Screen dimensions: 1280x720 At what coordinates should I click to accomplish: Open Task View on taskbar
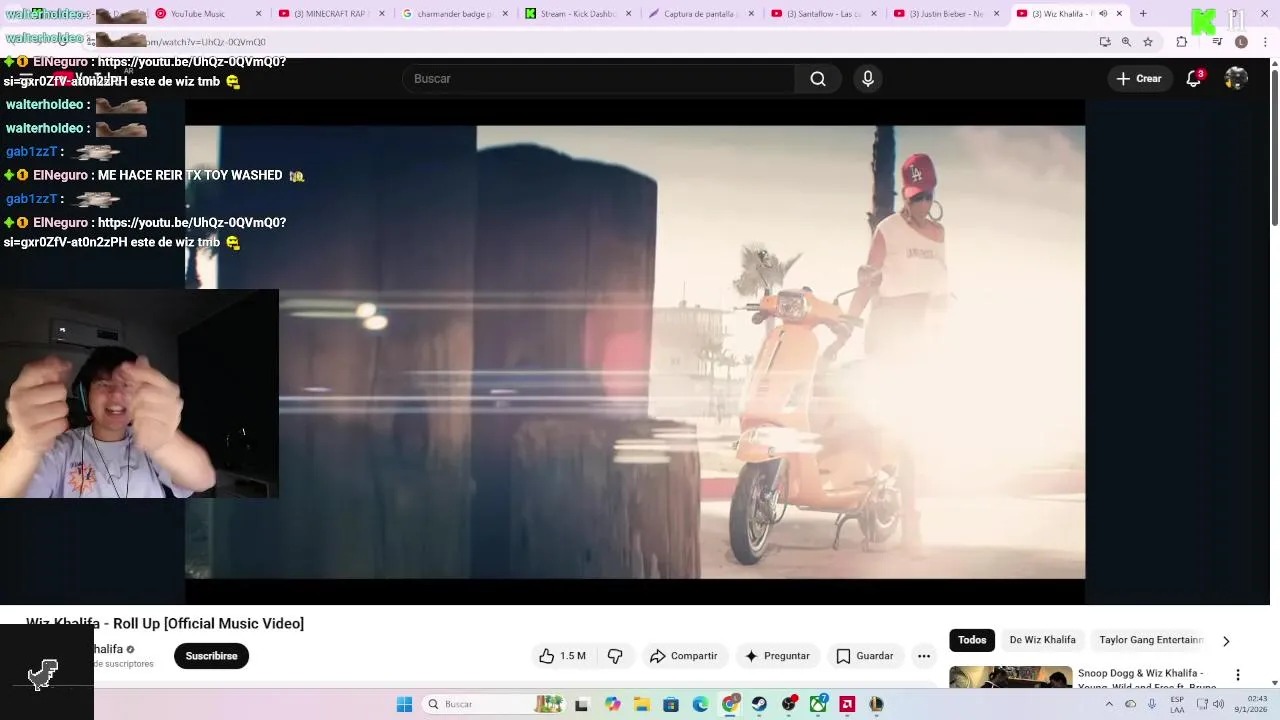point(582,704)
